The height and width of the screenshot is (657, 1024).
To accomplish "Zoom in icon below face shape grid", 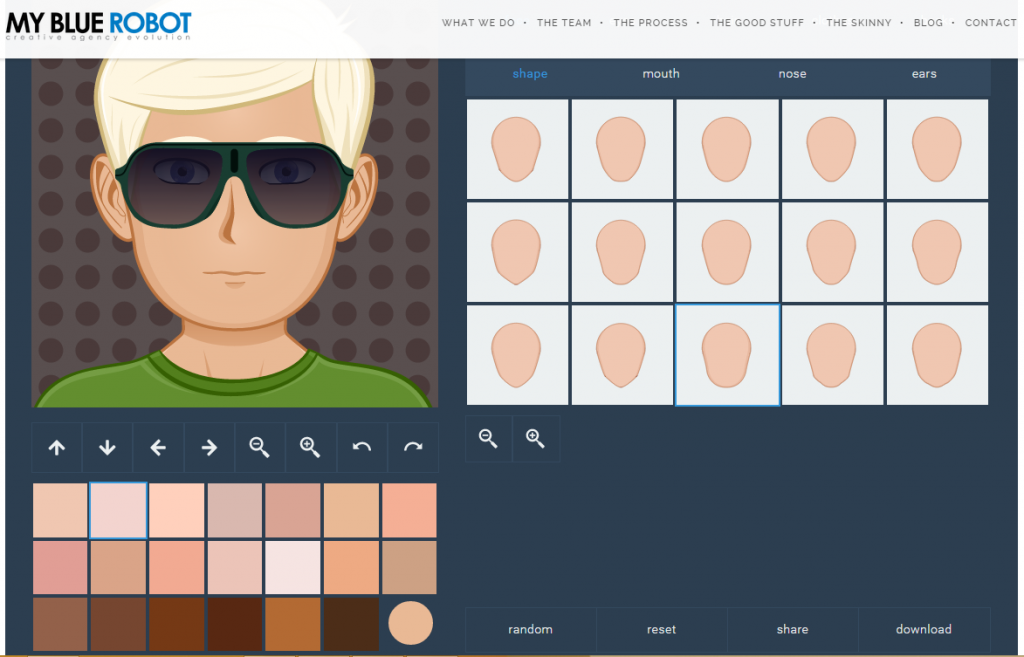I will click(x=536, y=438).
